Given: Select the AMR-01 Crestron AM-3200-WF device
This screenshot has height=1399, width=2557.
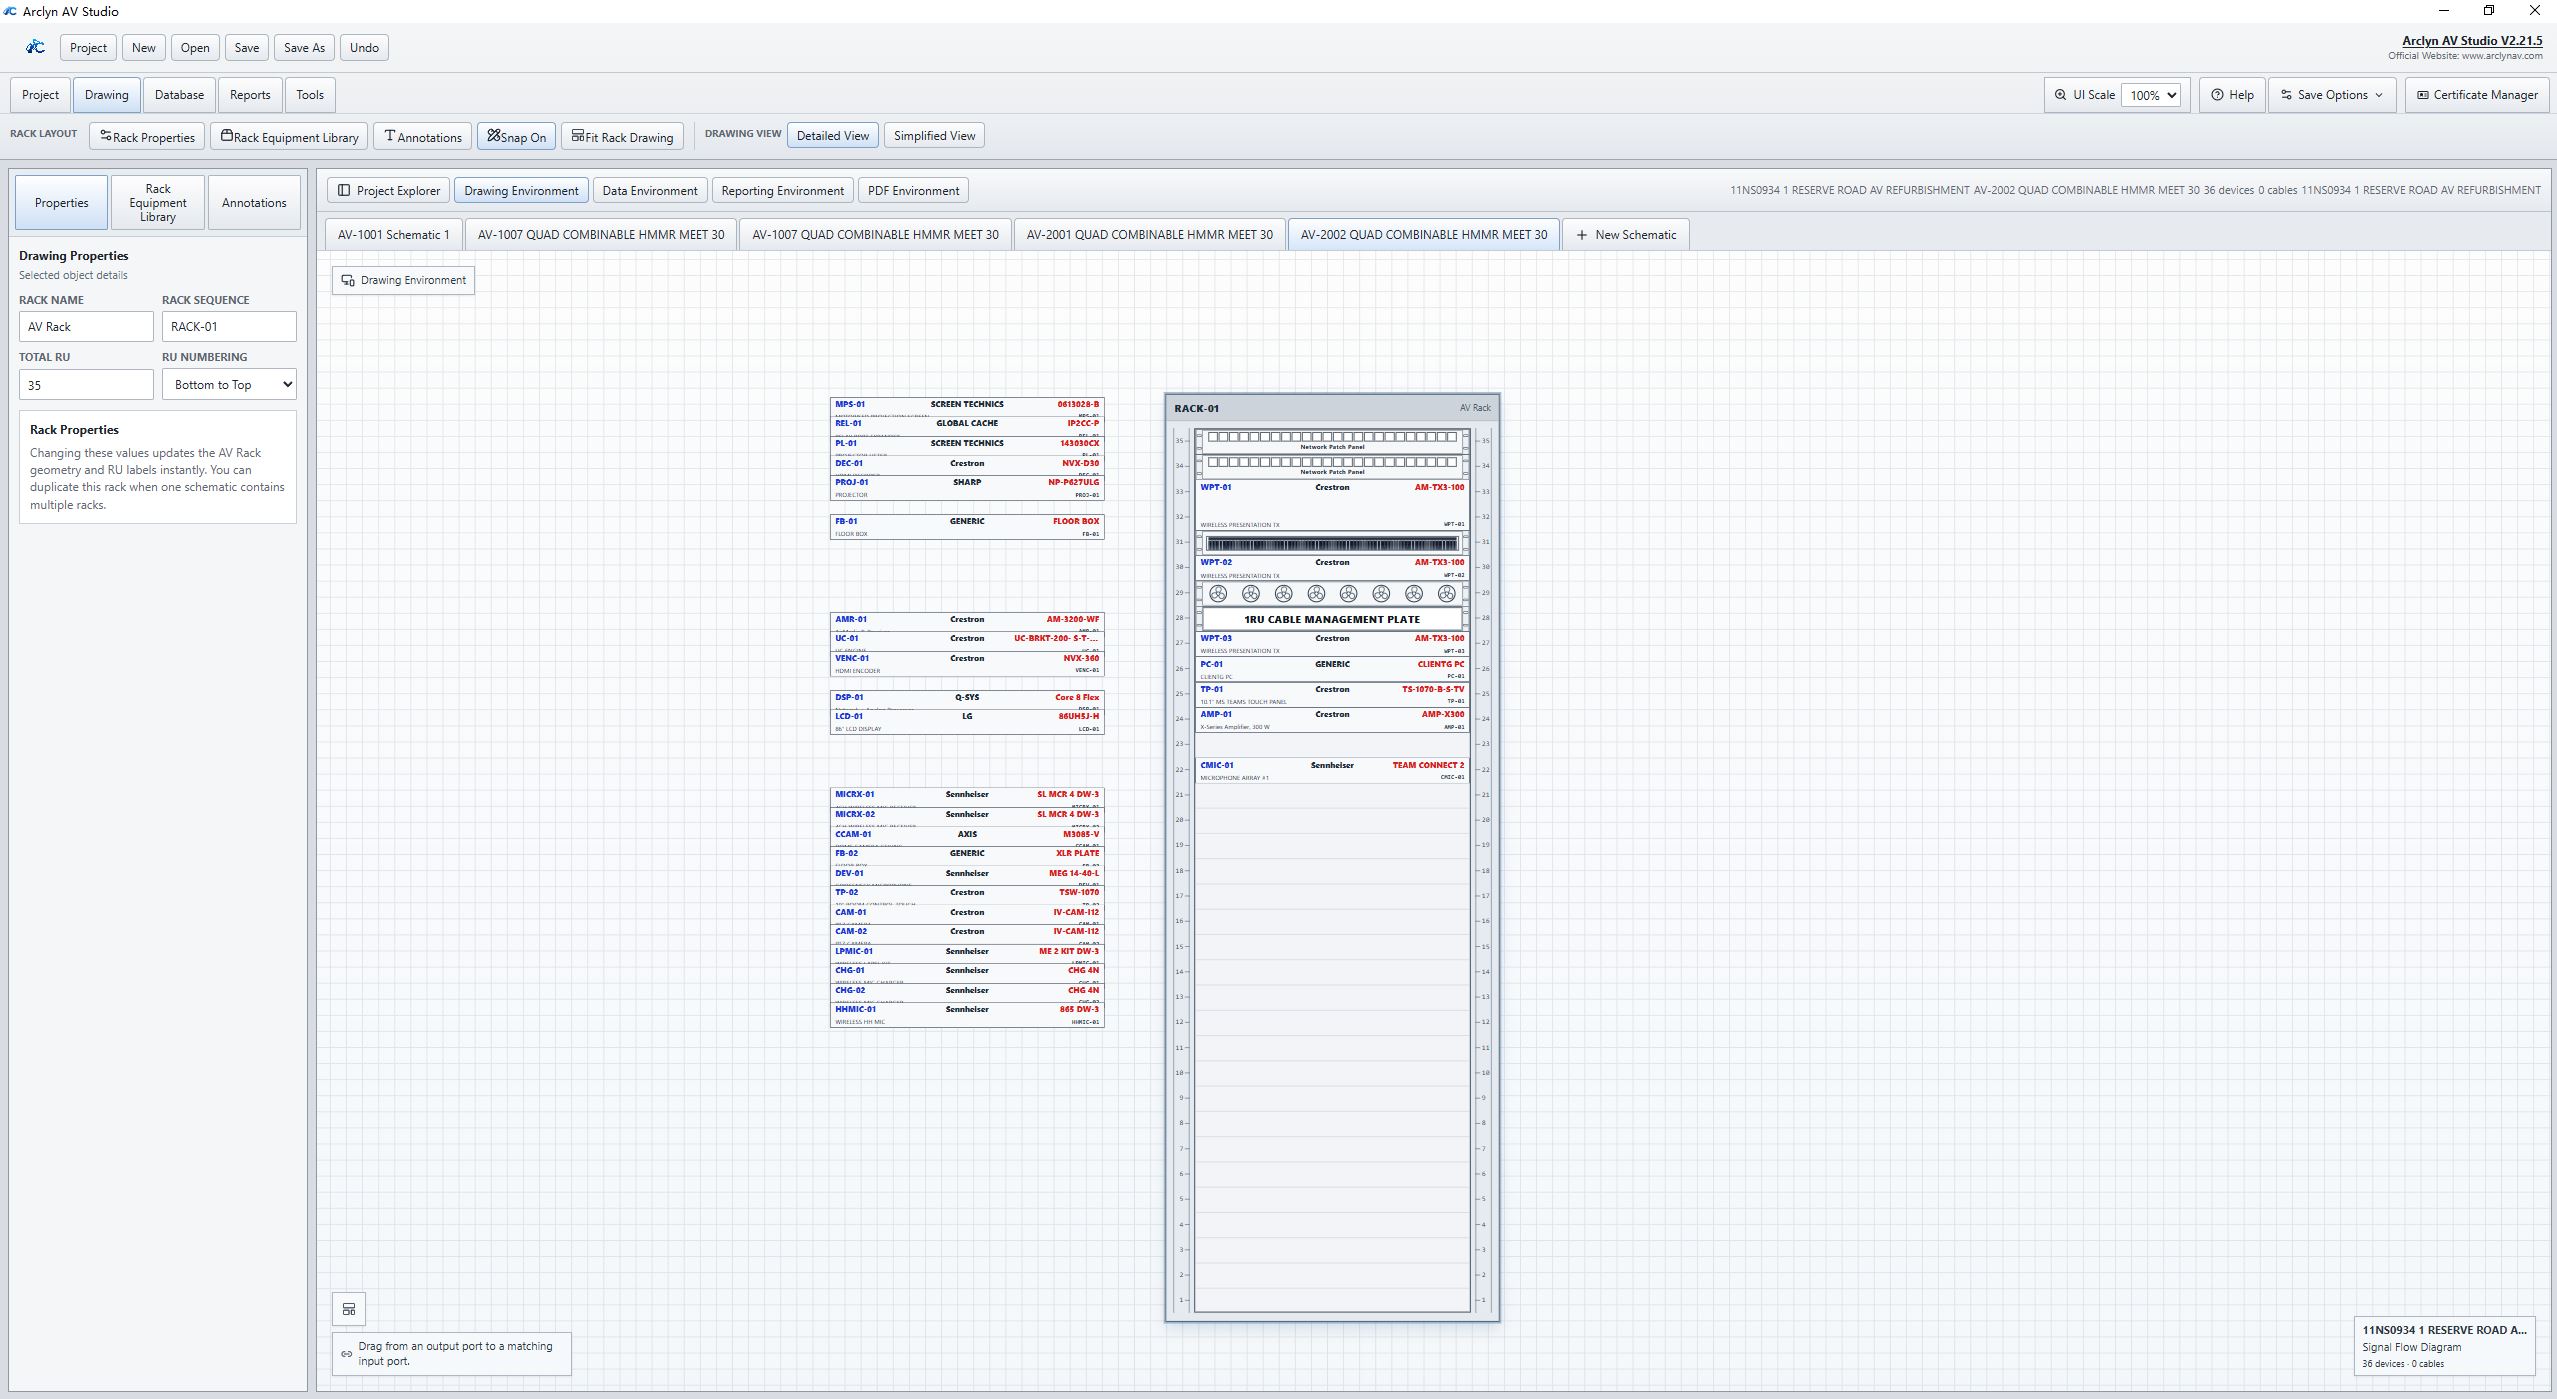Looking at the screenshot, I should 967,622.
